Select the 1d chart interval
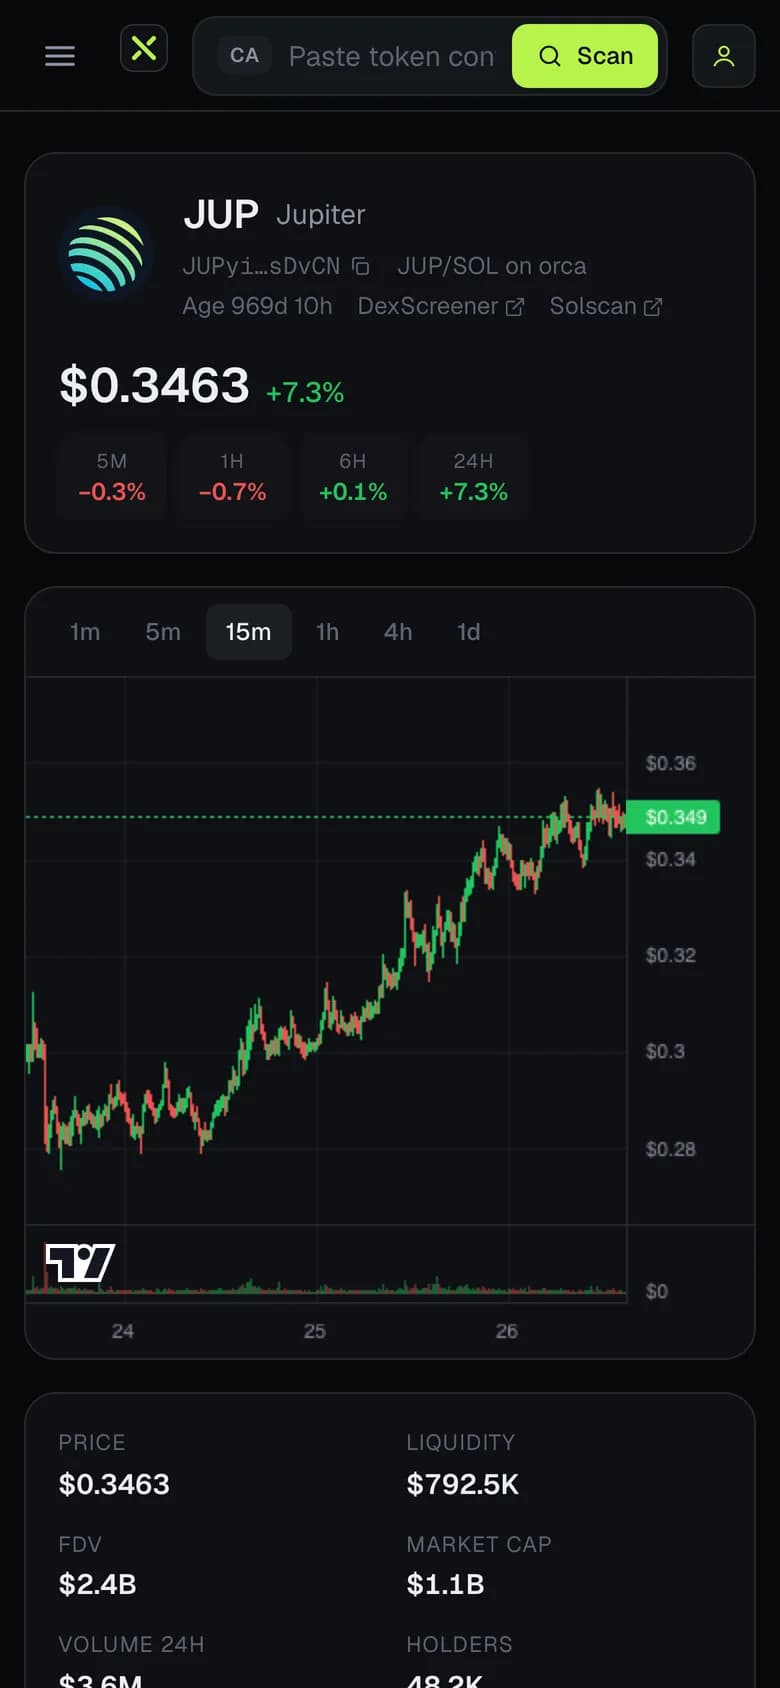This screenshot has width=780, height=1688. pyautogui.click(x=468, y=632)
